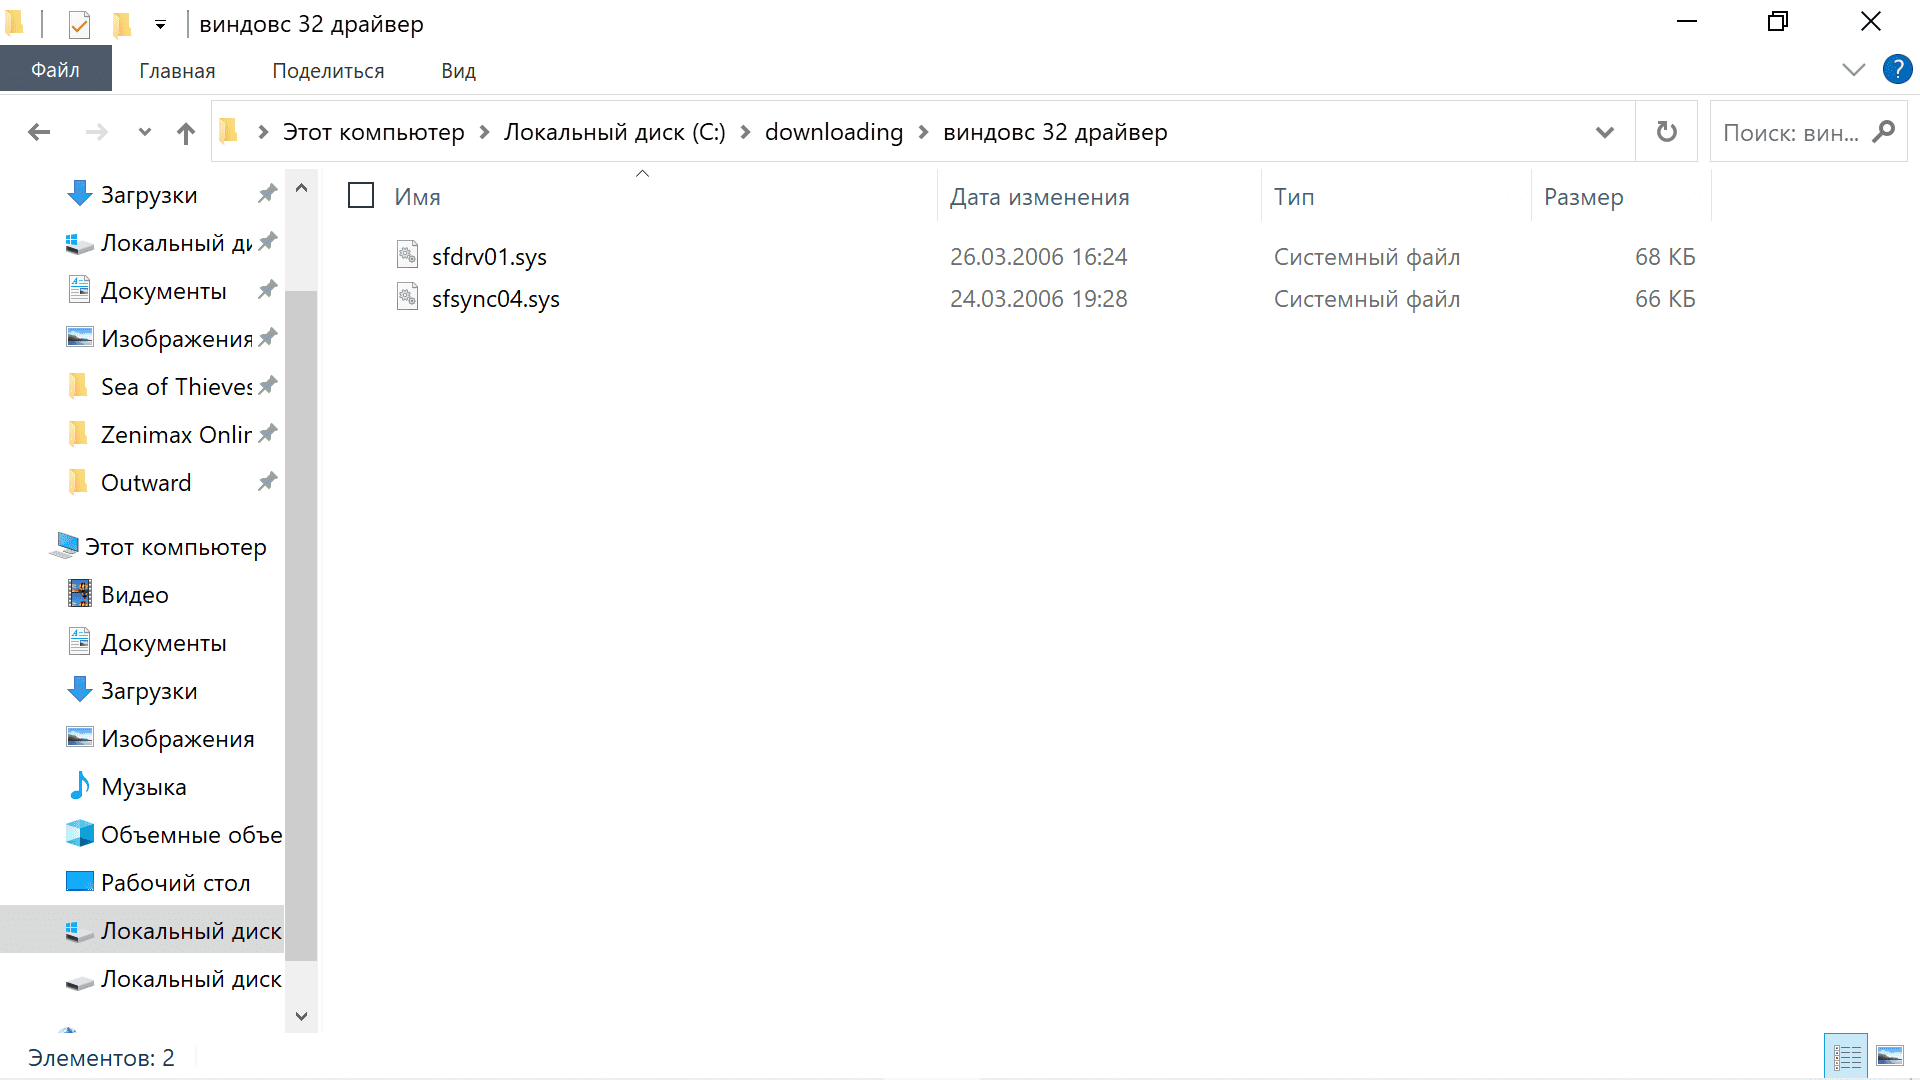The width and height of the screenshot is (1920, 1080).
Task: Open the Customize Quick Access Toolbar dropdown
Action: 160,24
